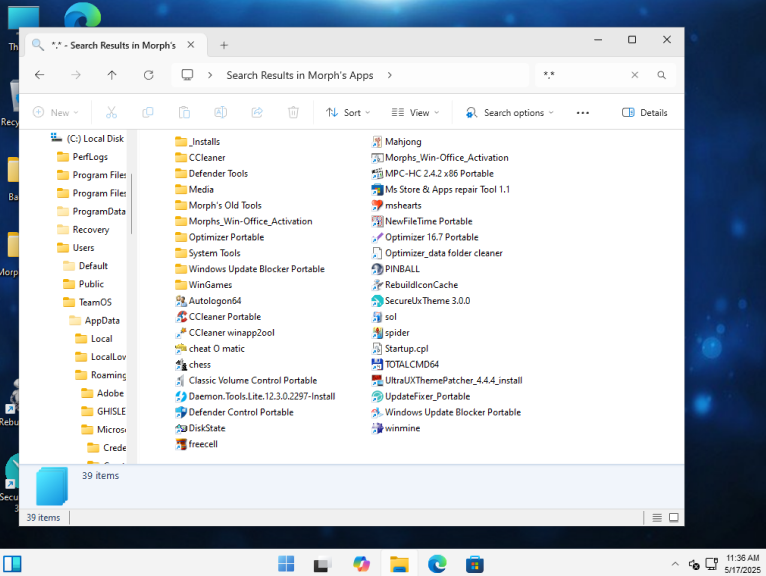This screenshot has height=576, width=766.
Task: Open the Search options dropdown
Action: tap(510, 113)
